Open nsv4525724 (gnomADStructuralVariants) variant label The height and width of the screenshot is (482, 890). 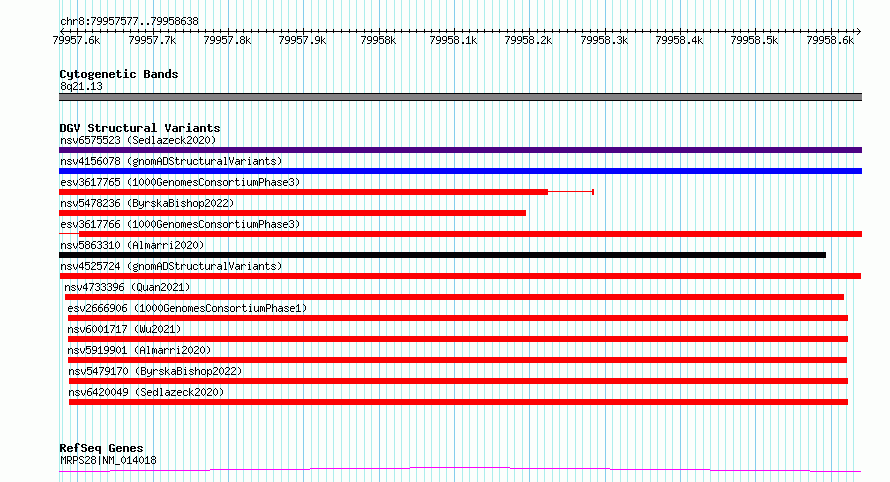[171, 266]
